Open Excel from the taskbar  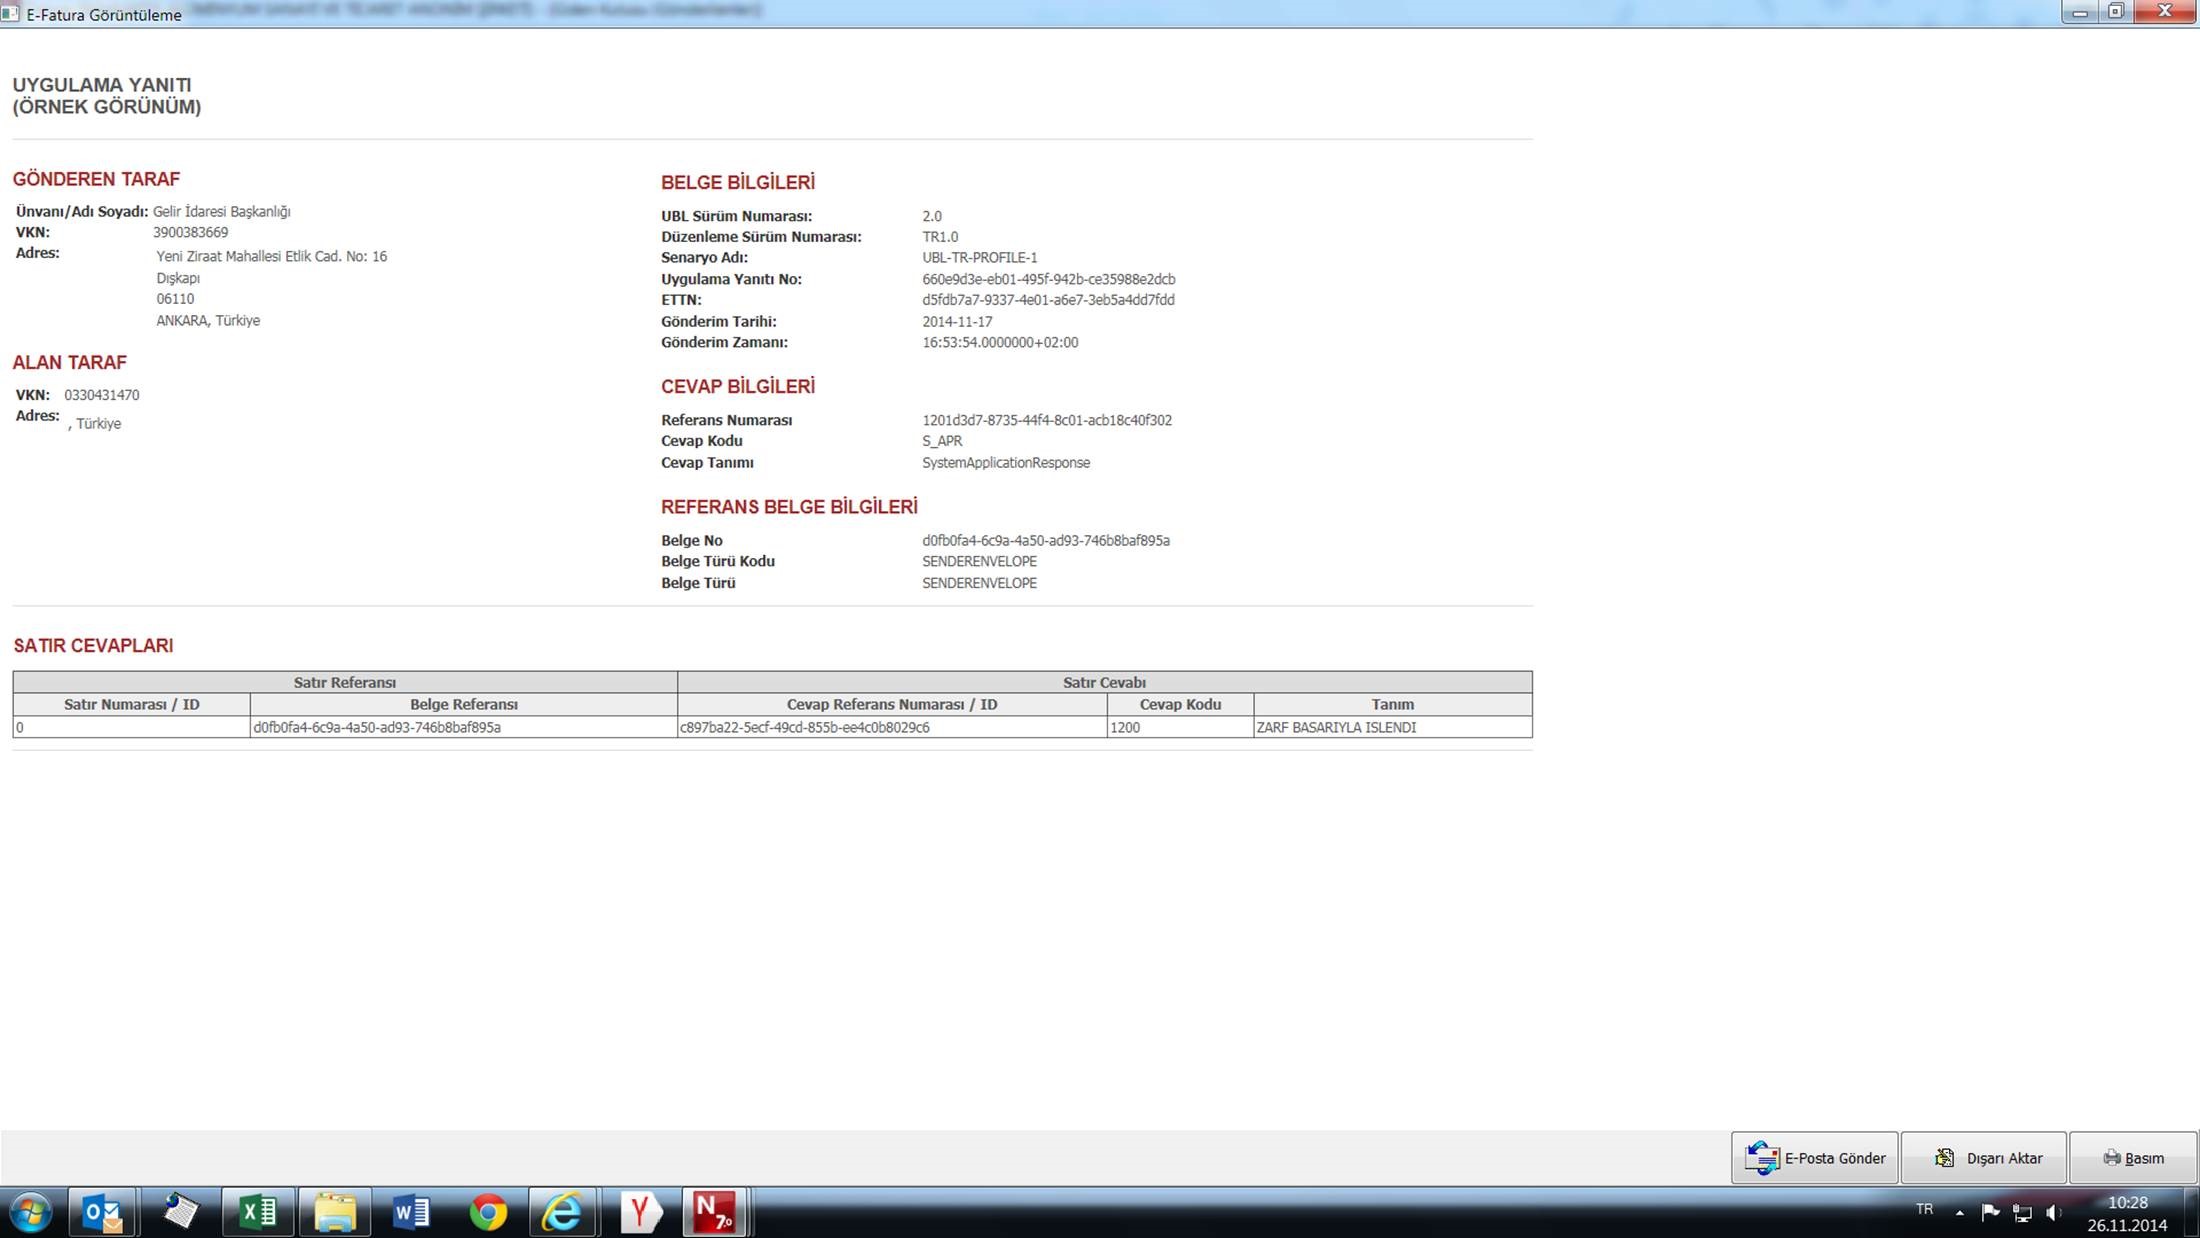point(258,1213)
